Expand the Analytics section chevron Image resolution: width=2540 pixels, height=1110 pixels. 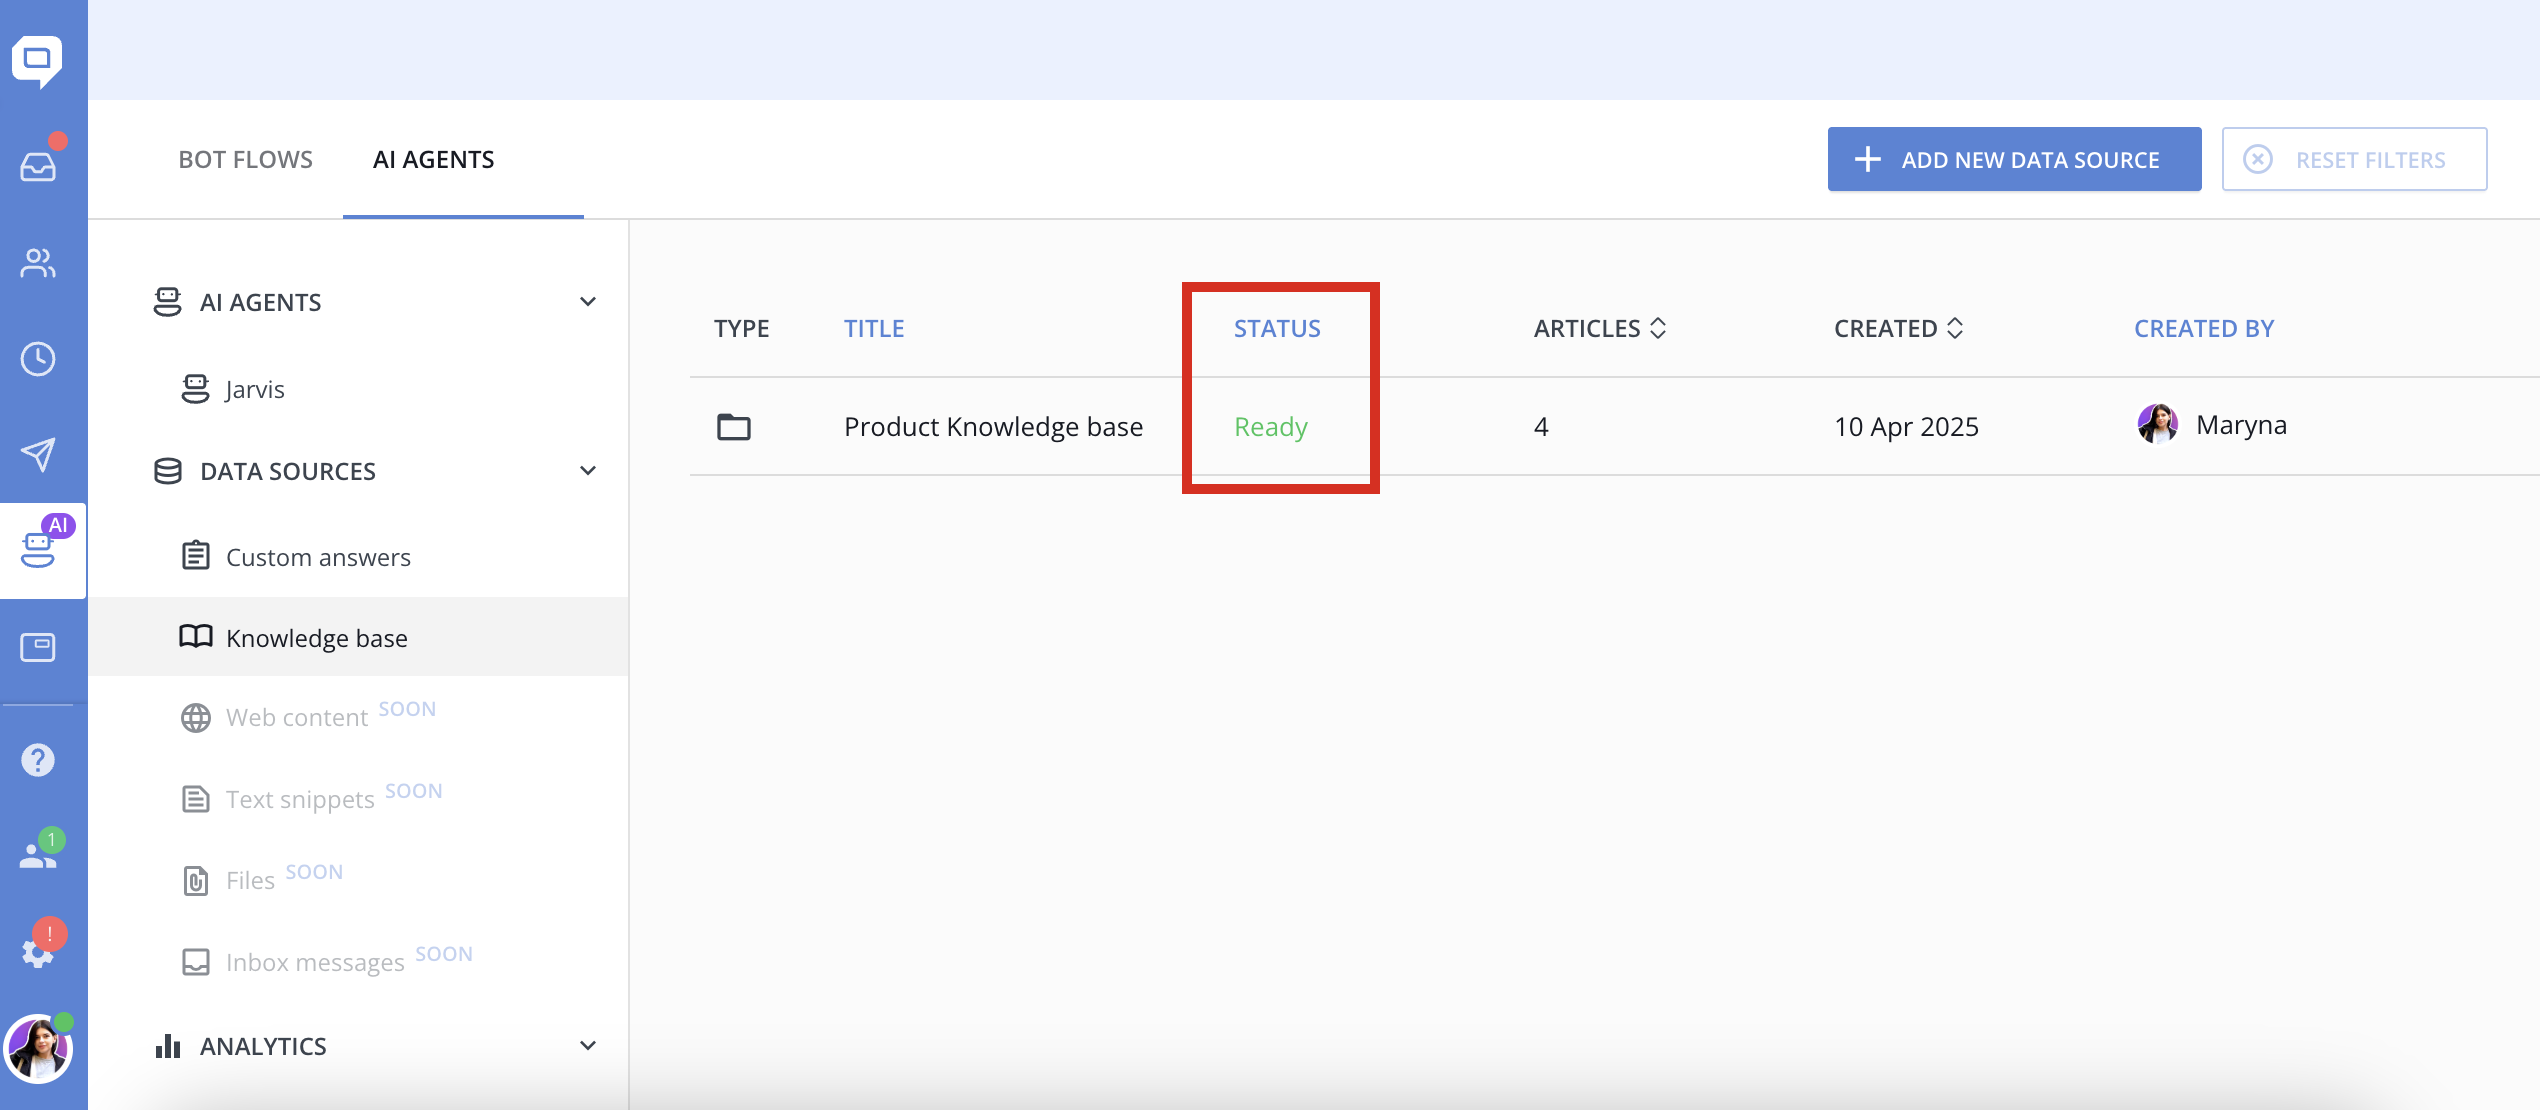point(588,1046)
